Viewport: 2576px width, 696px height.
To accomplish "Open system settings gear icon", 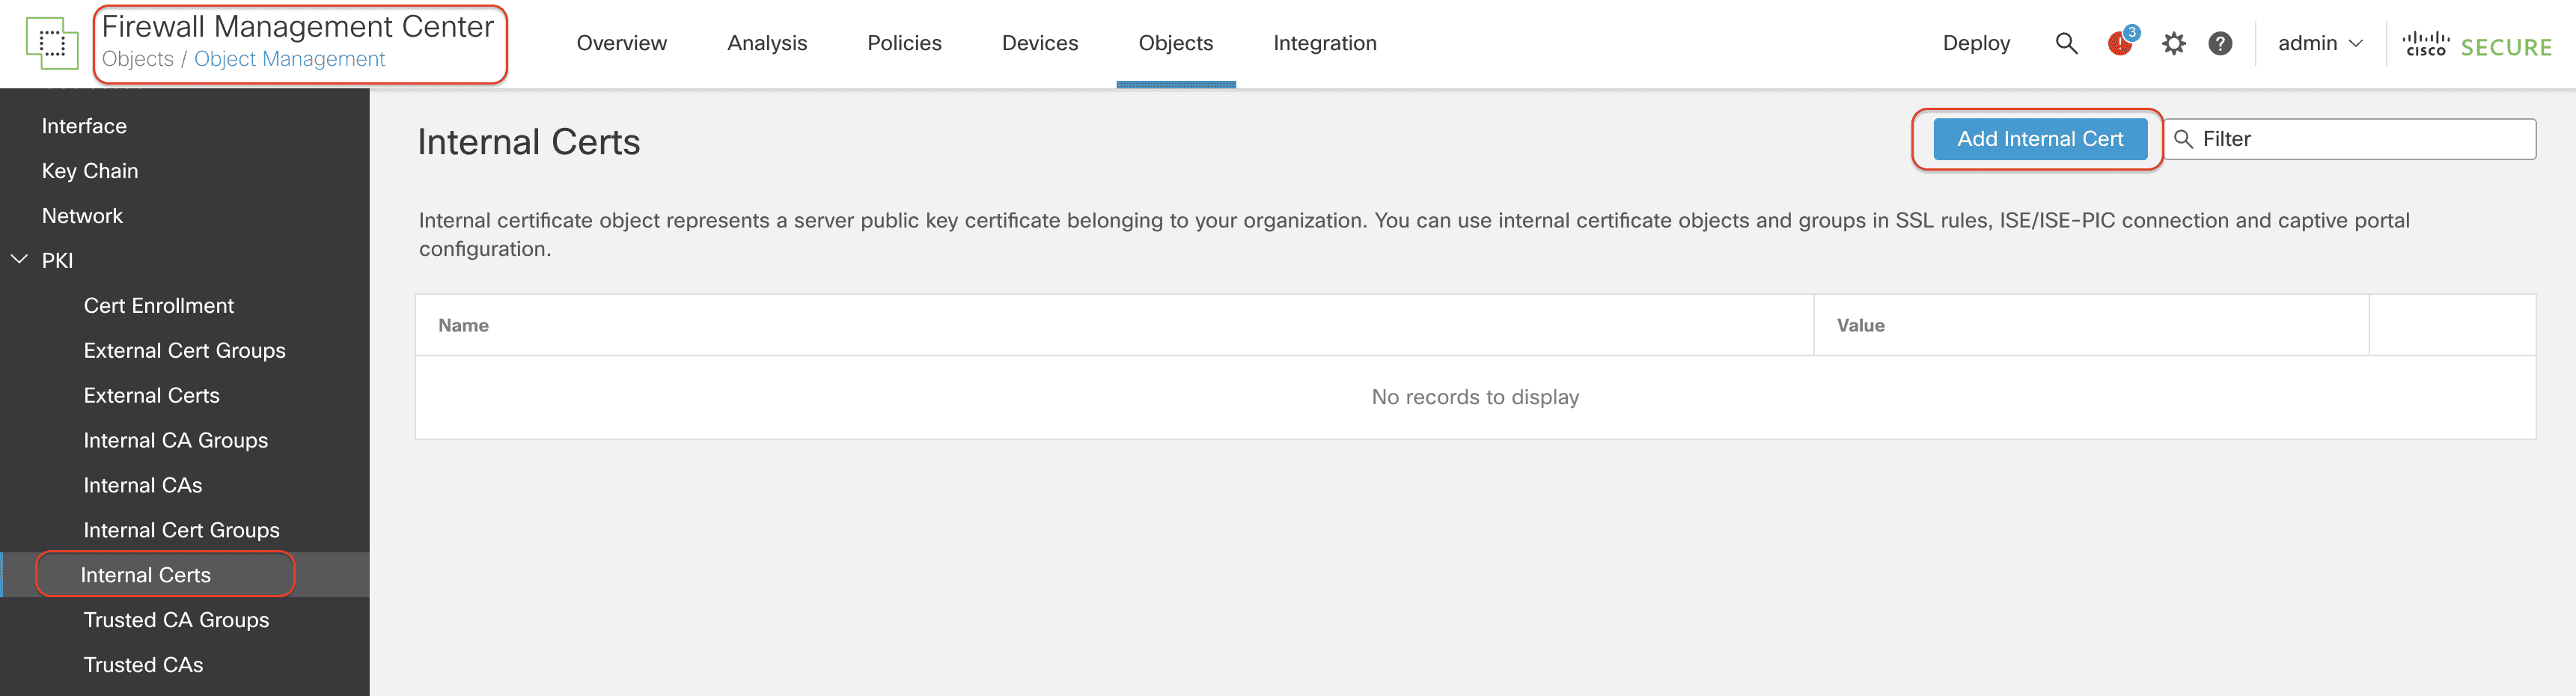I will click(2173, 43).
